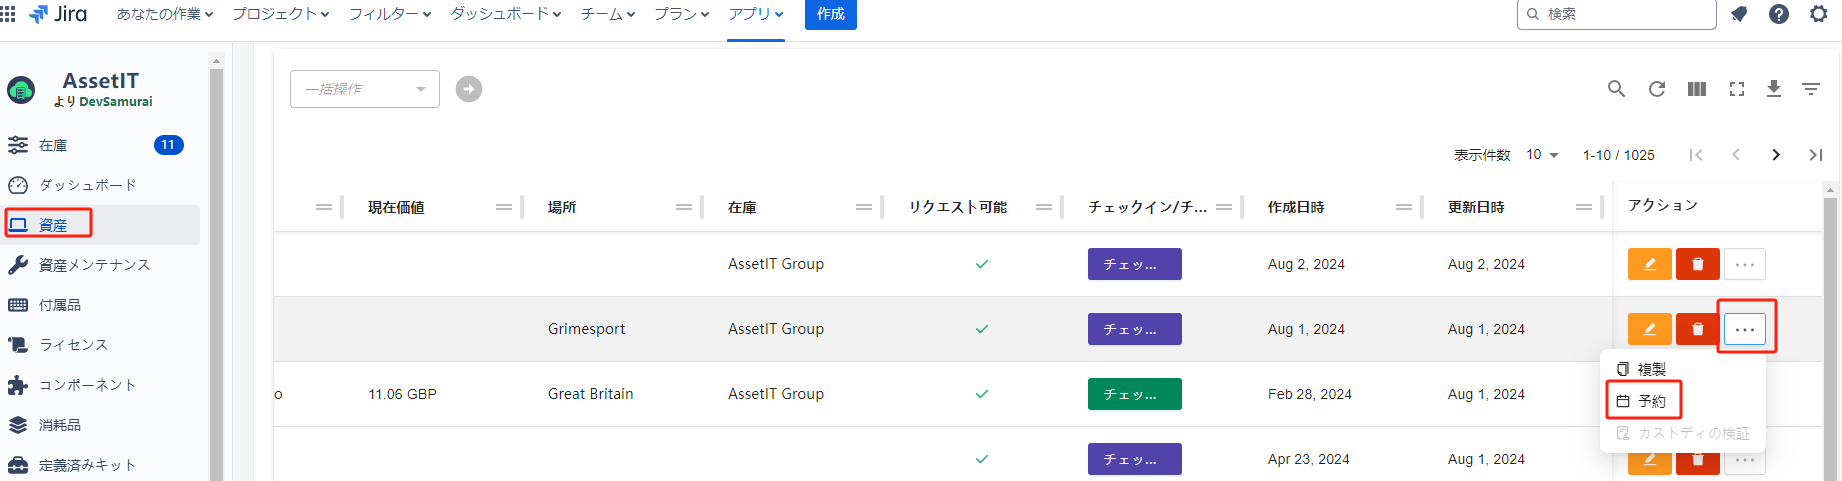This screenshot has width=1842, height=481.
Task: Open the 表示件数 rows-per-page dropdown
Action: [x=1542, y=155]
